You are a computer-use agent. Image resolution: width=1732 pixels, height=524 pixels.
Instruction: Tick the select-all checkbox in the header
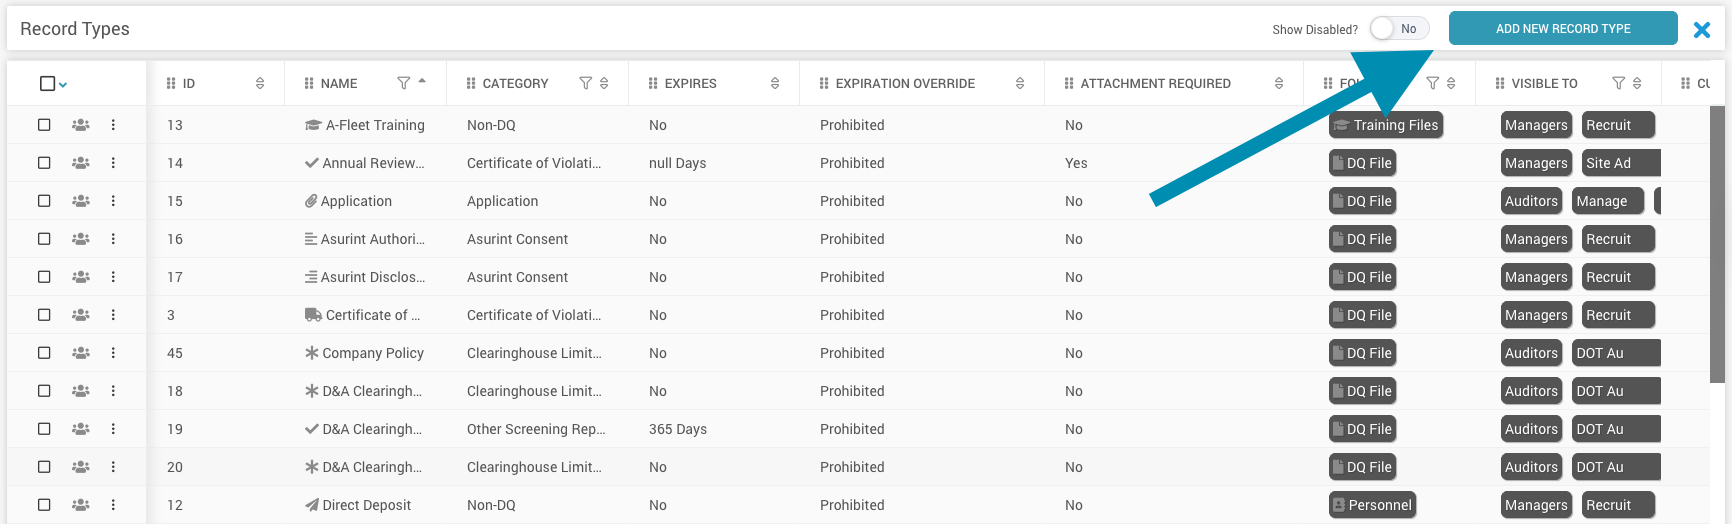[47, 83]
